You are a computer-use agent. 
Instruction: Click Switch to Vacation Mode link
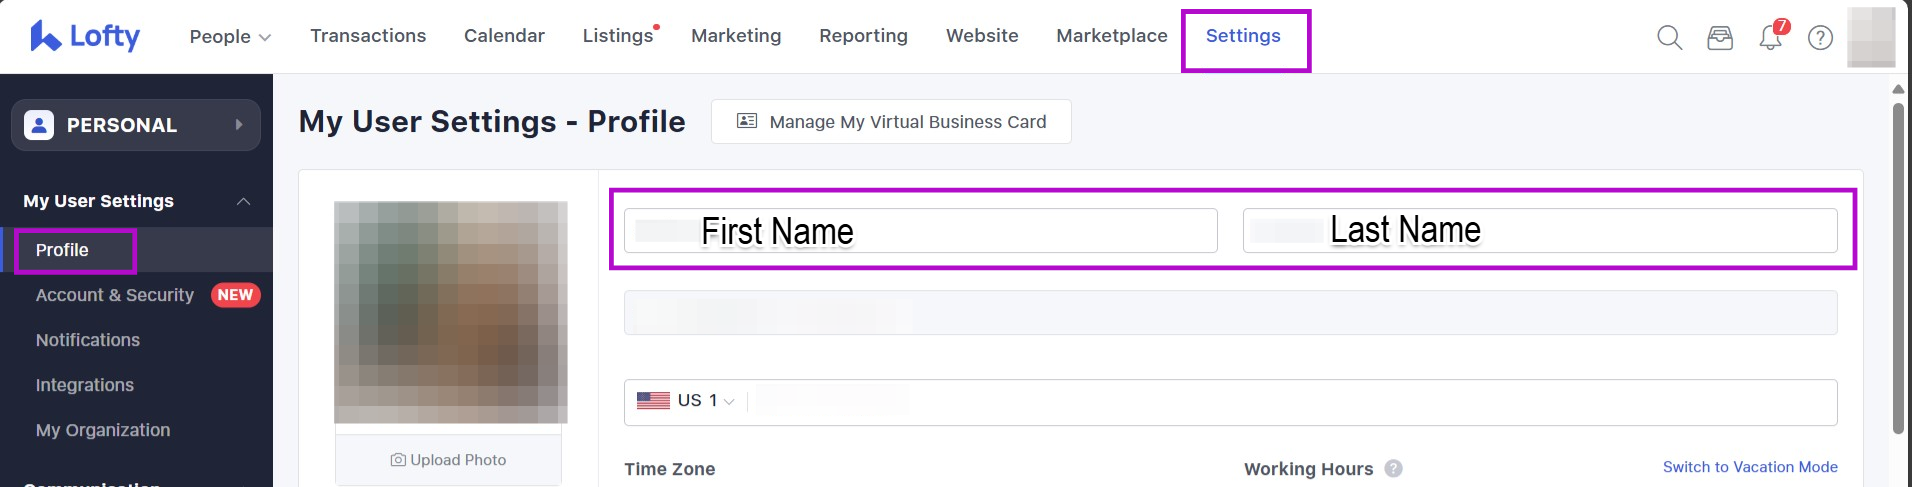pyautogui.click(x=1749, y=467)
